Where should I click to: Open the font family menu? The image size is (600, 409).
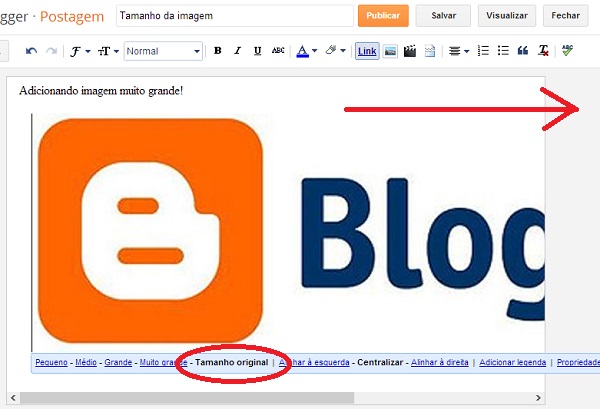tap(80, 51)
